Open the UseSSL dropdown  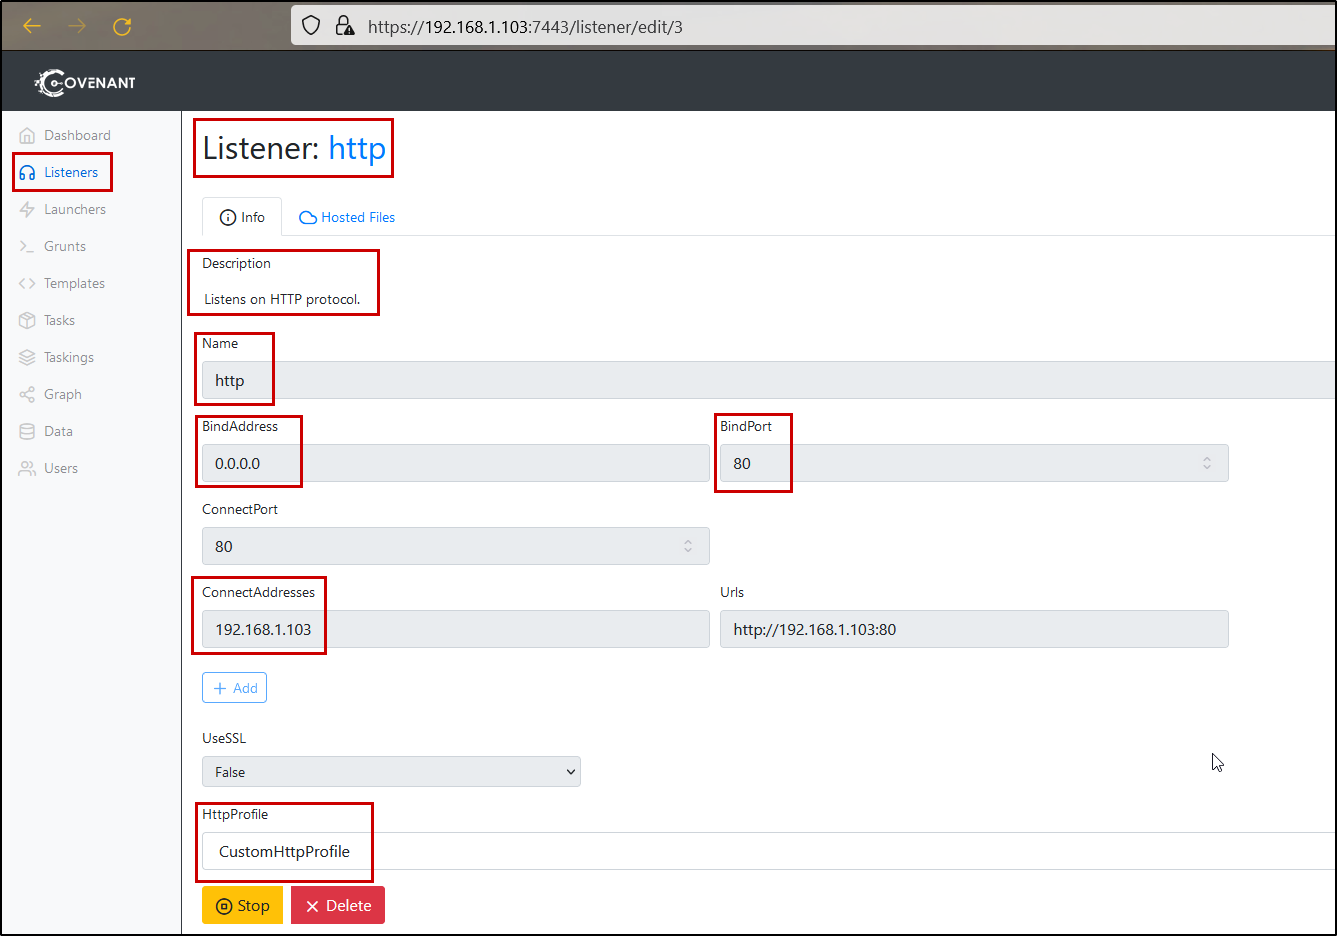[391, 772]
